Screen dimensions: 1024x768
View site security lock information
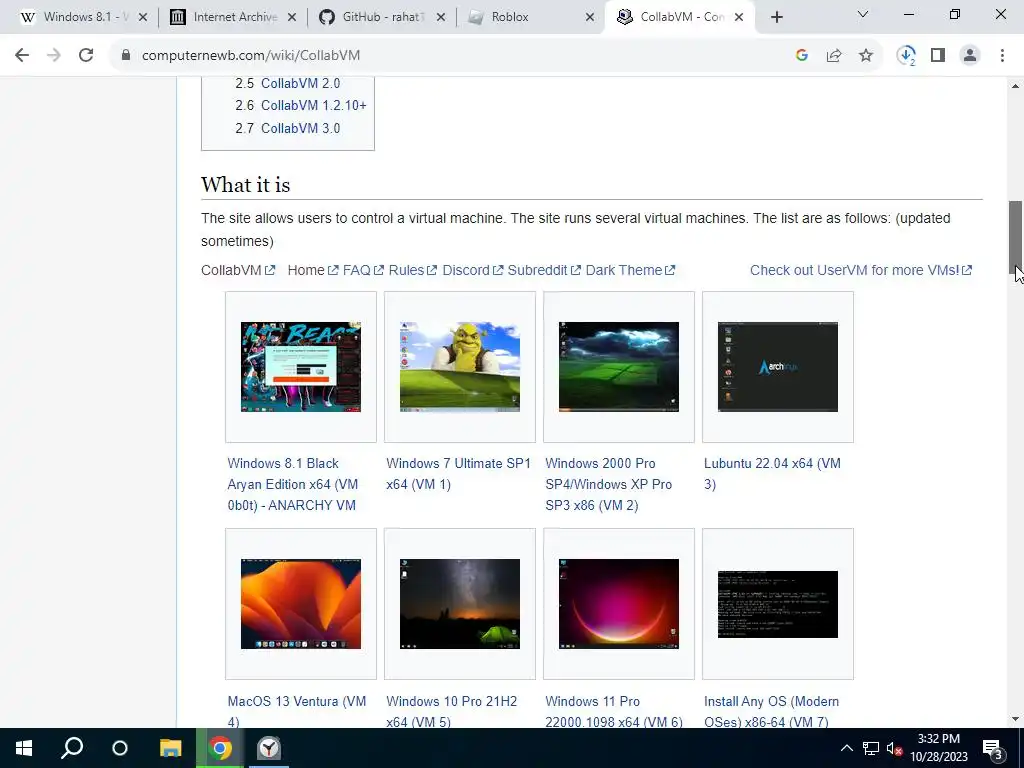tap(126, 56)
